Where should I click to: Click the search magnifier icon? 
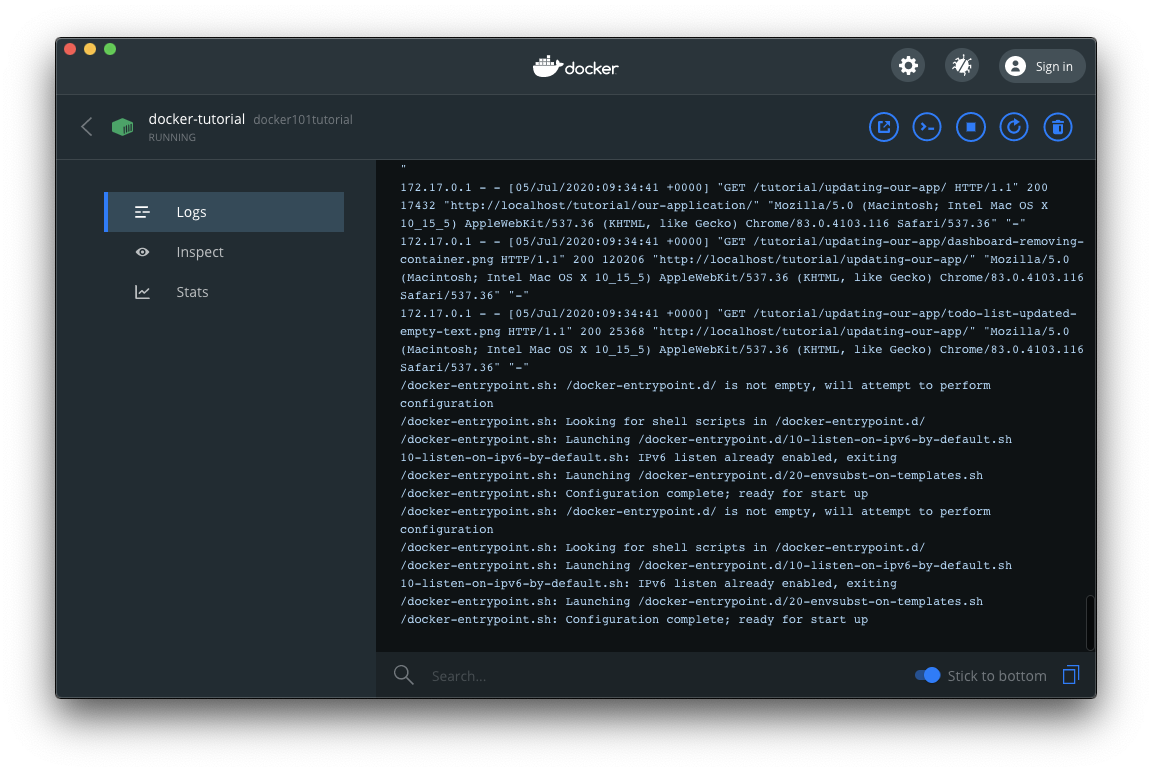coord(404,675)
